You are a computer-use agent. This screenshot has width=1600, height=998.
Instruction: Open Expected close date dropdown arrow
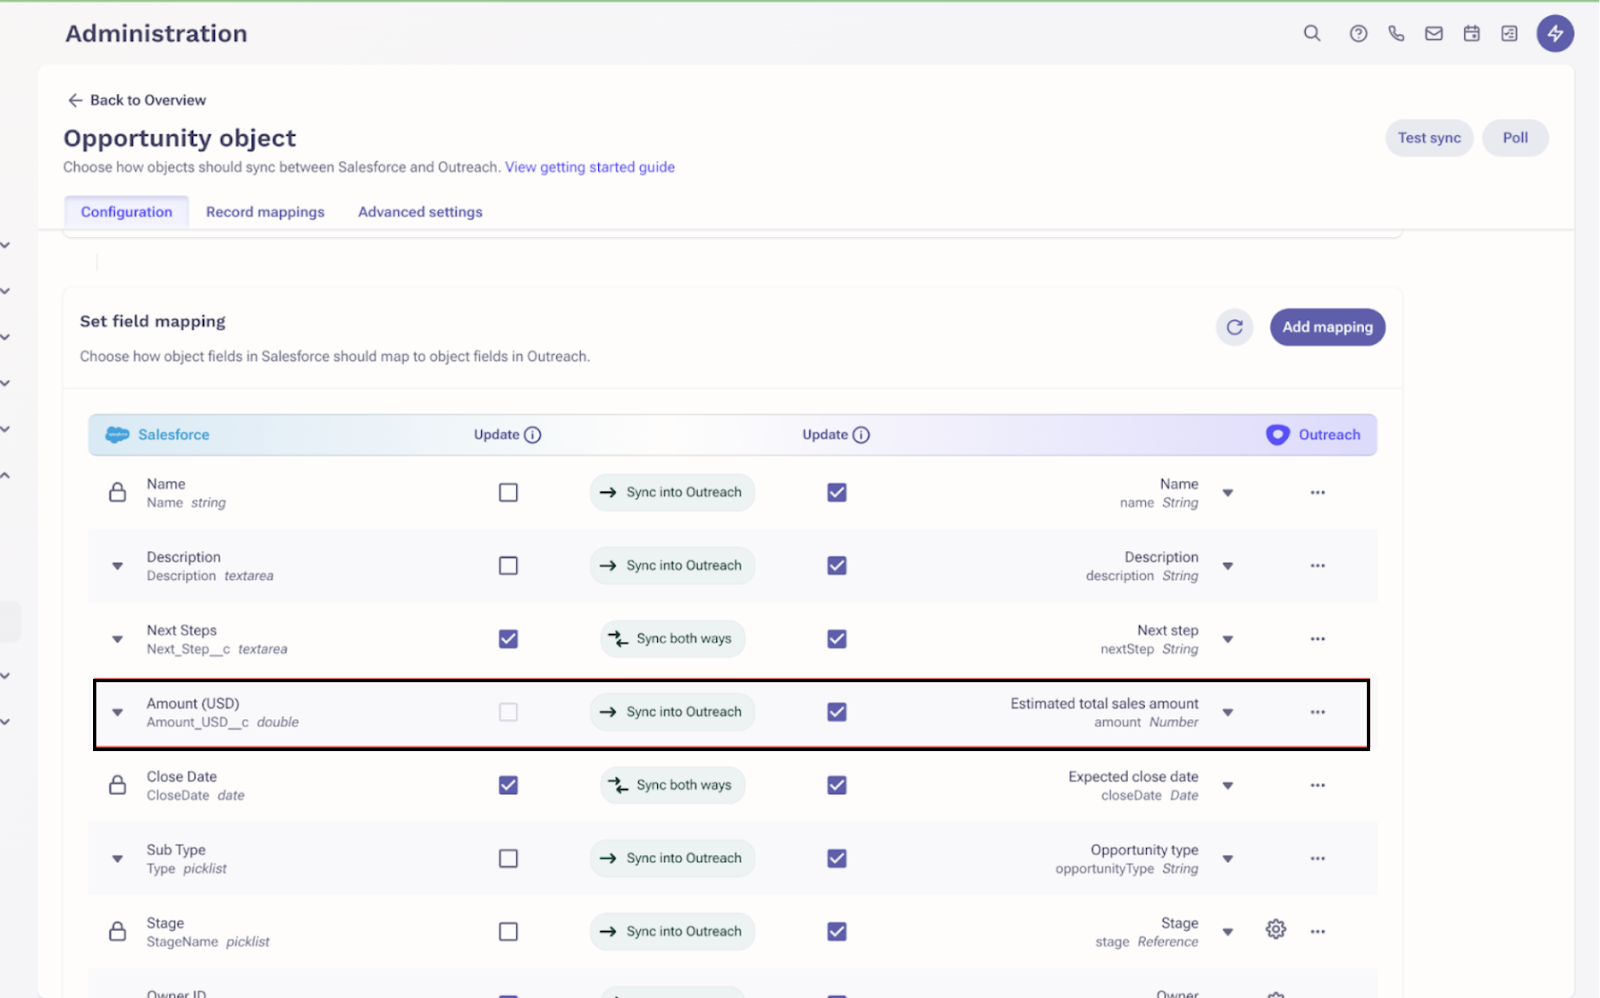[1228, 785]
